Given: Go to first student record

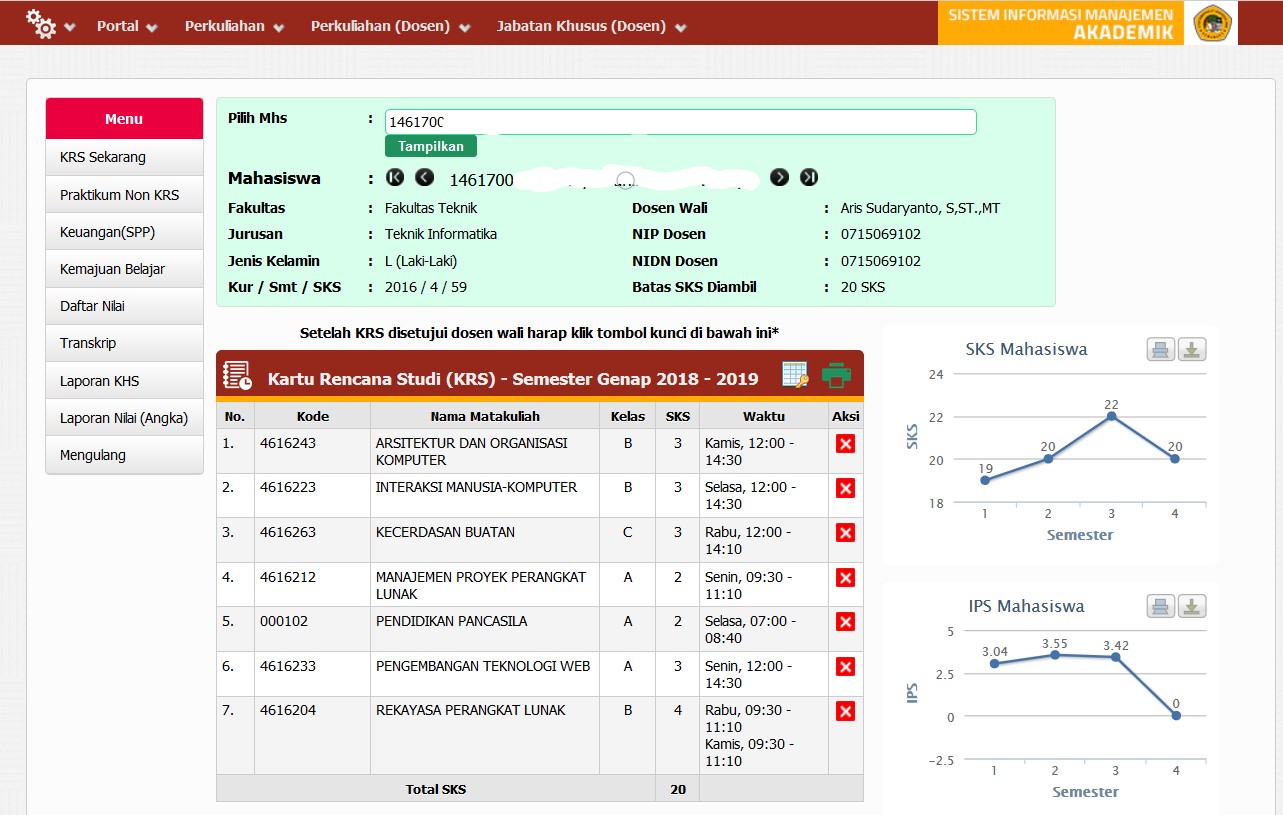Looking at the screenshot, I should point(395,178).
